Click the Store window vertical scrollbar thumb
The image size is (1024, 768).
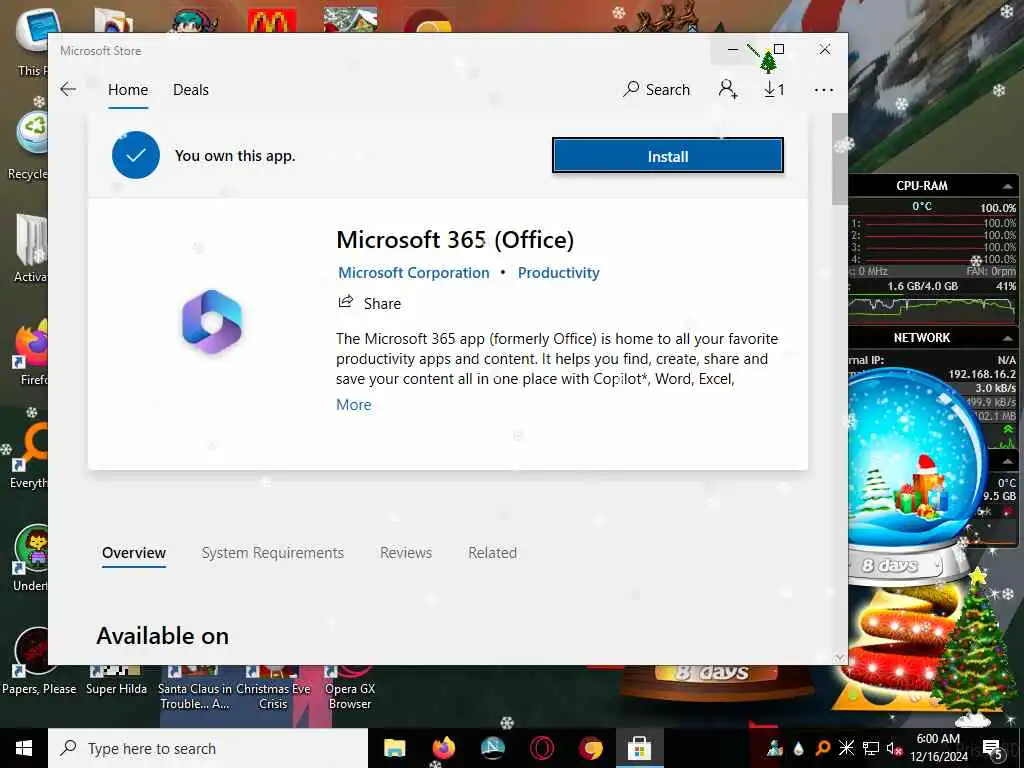click(839, 159)
